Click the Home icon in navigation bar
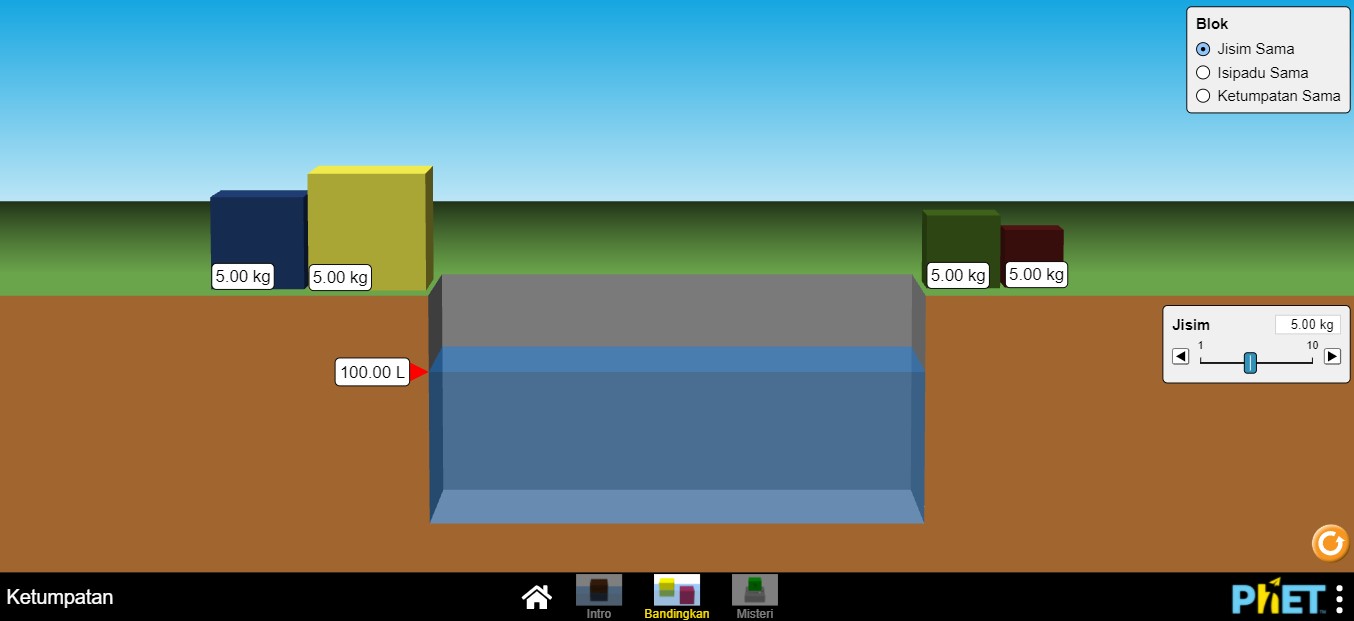The image size is (1354, 621). [x=537, y=597]
